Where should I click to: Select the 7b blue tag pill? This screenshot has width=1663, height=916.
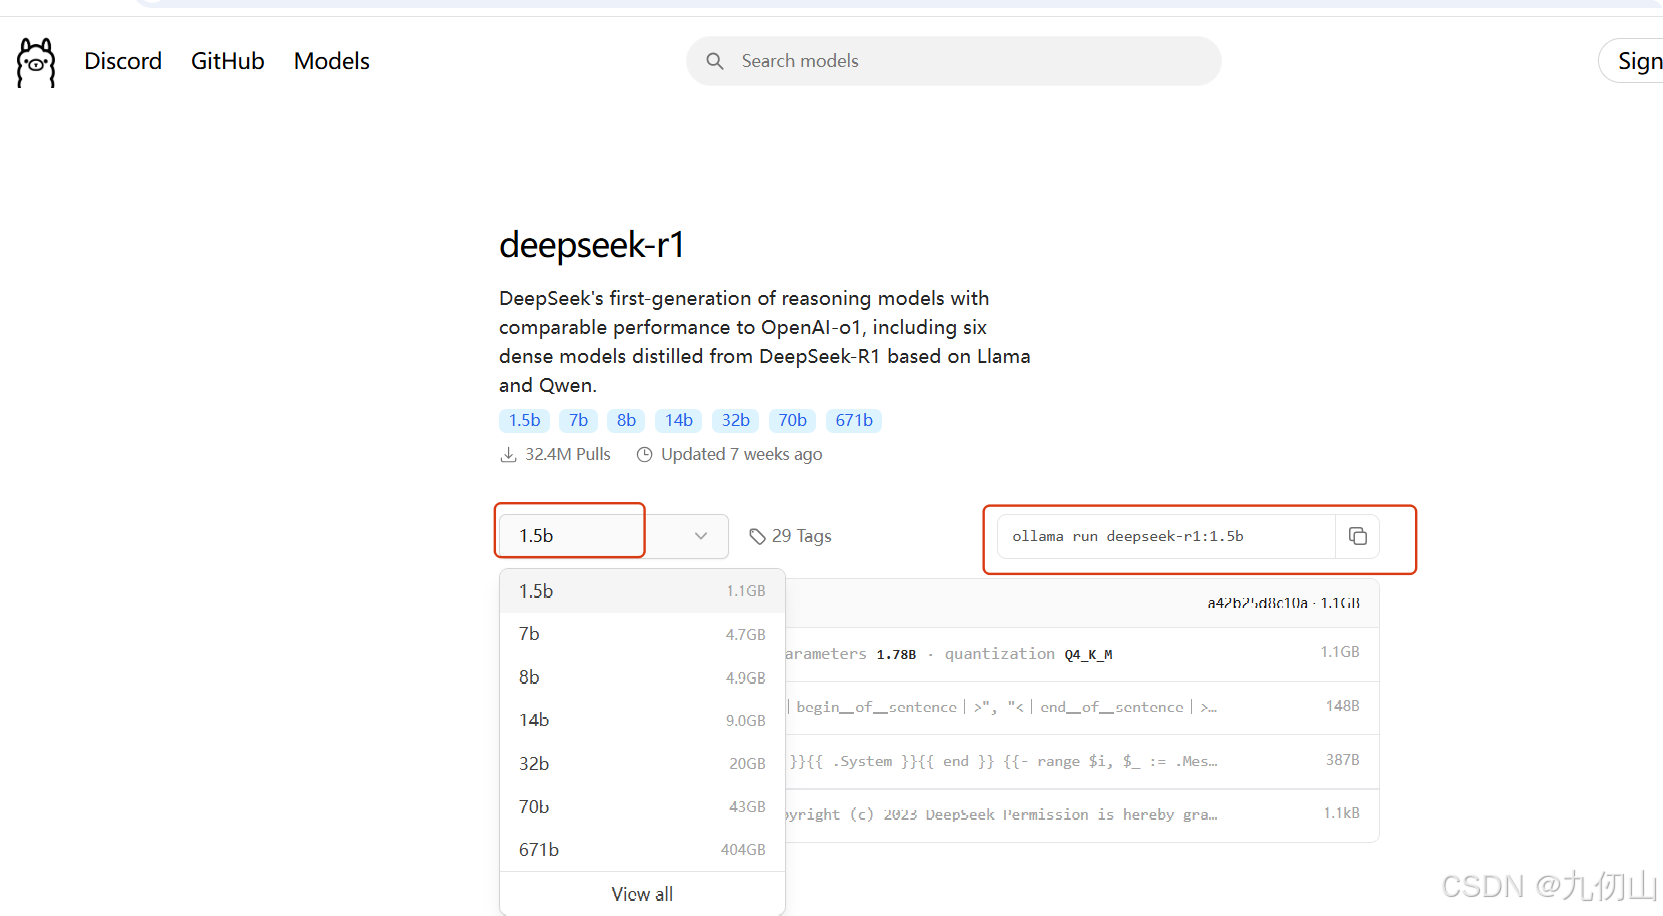click(578, 420)
